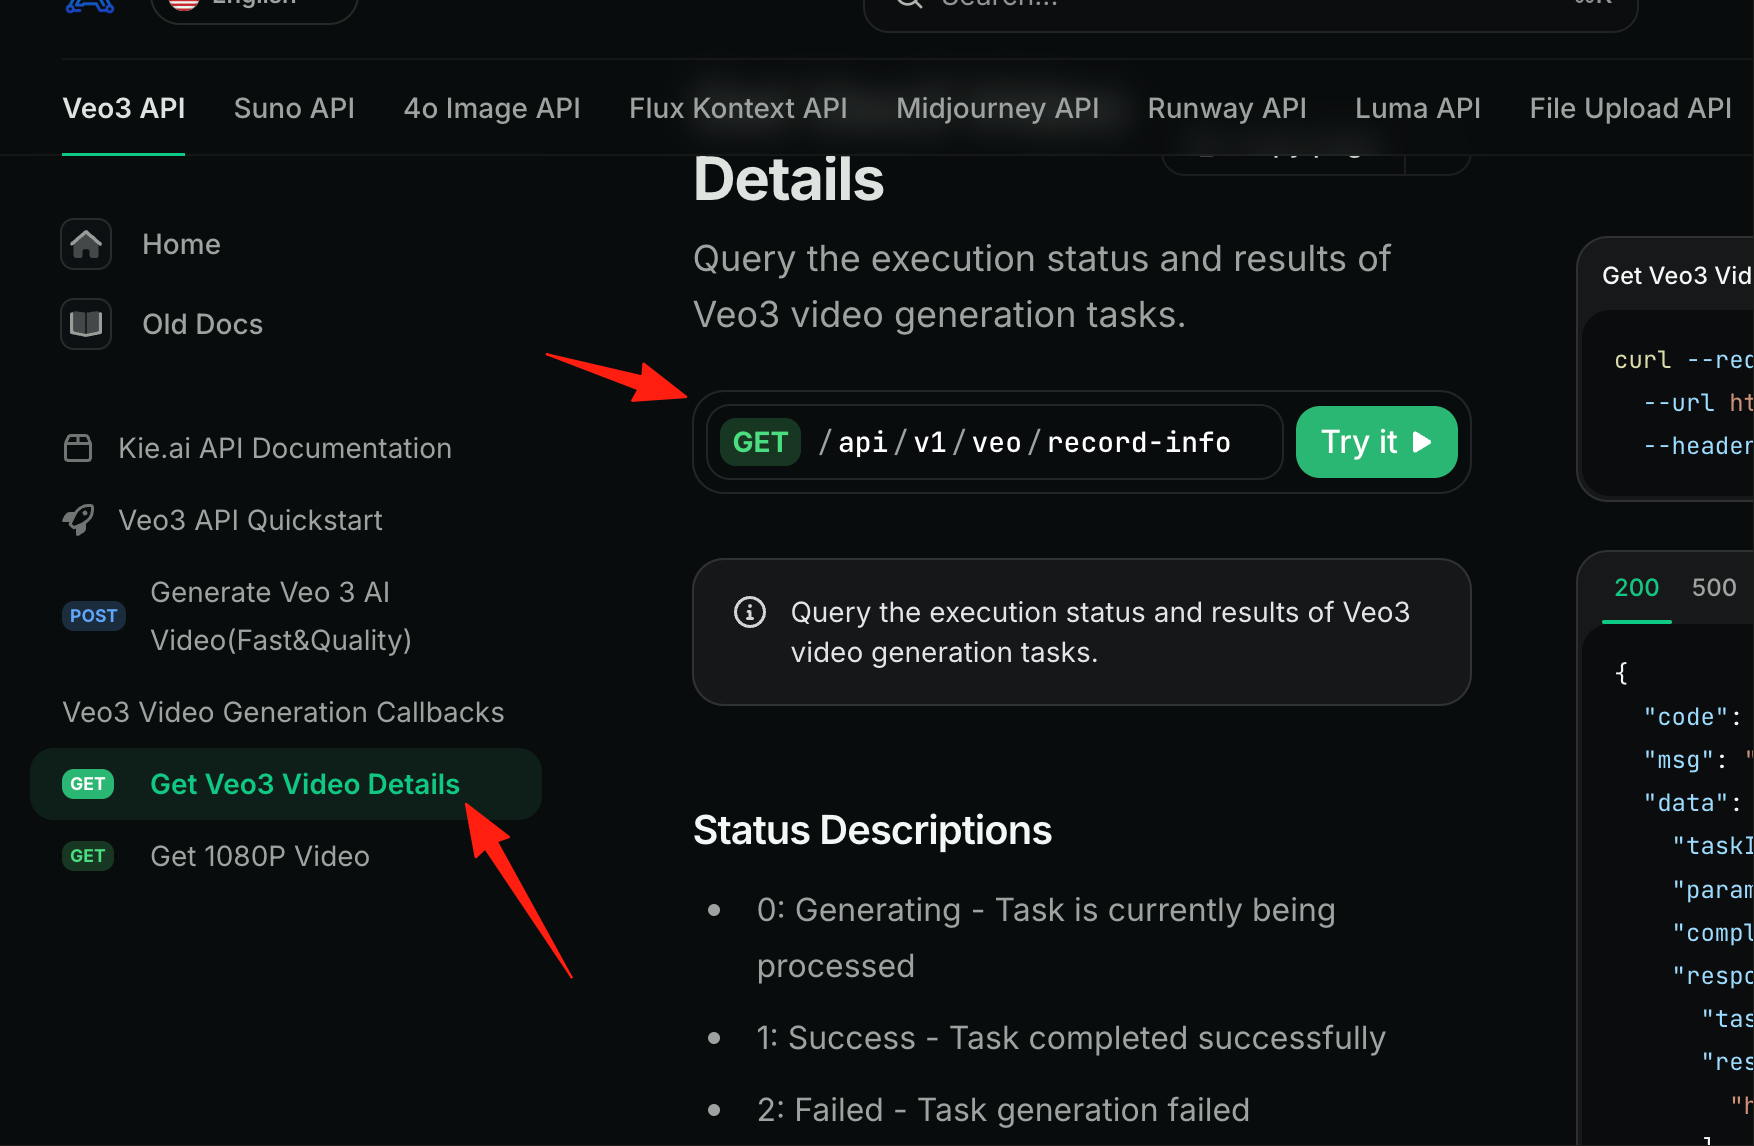Click the curl command code block
Image resolution: width=1754 pixels, height=1146 pixels.
pyautogui.click(x=1669, y=403)
